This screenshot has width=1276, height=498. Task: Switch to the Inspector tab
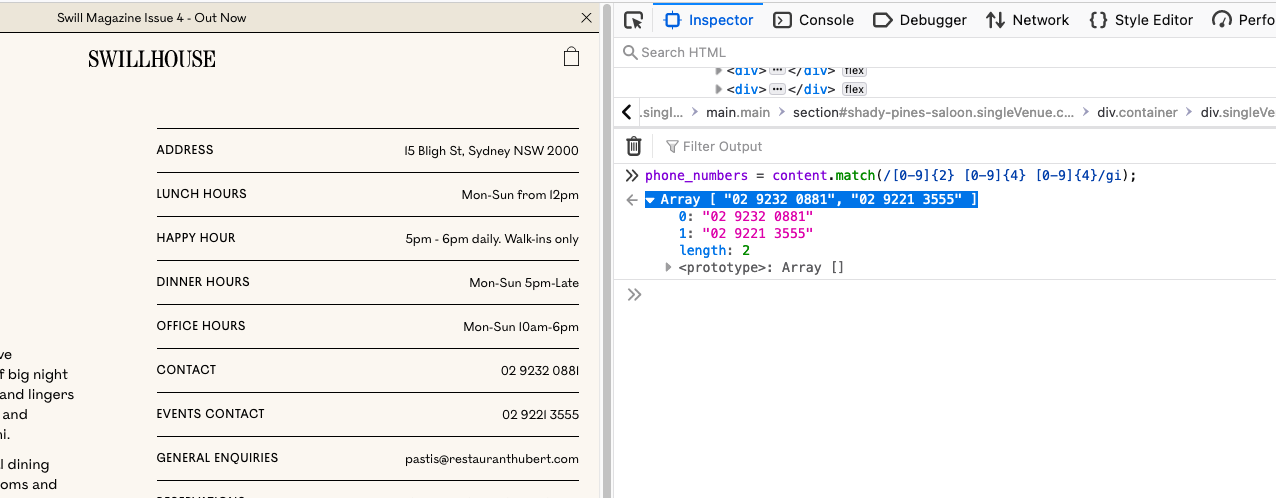pyautogui.click(x=709, y=20)
